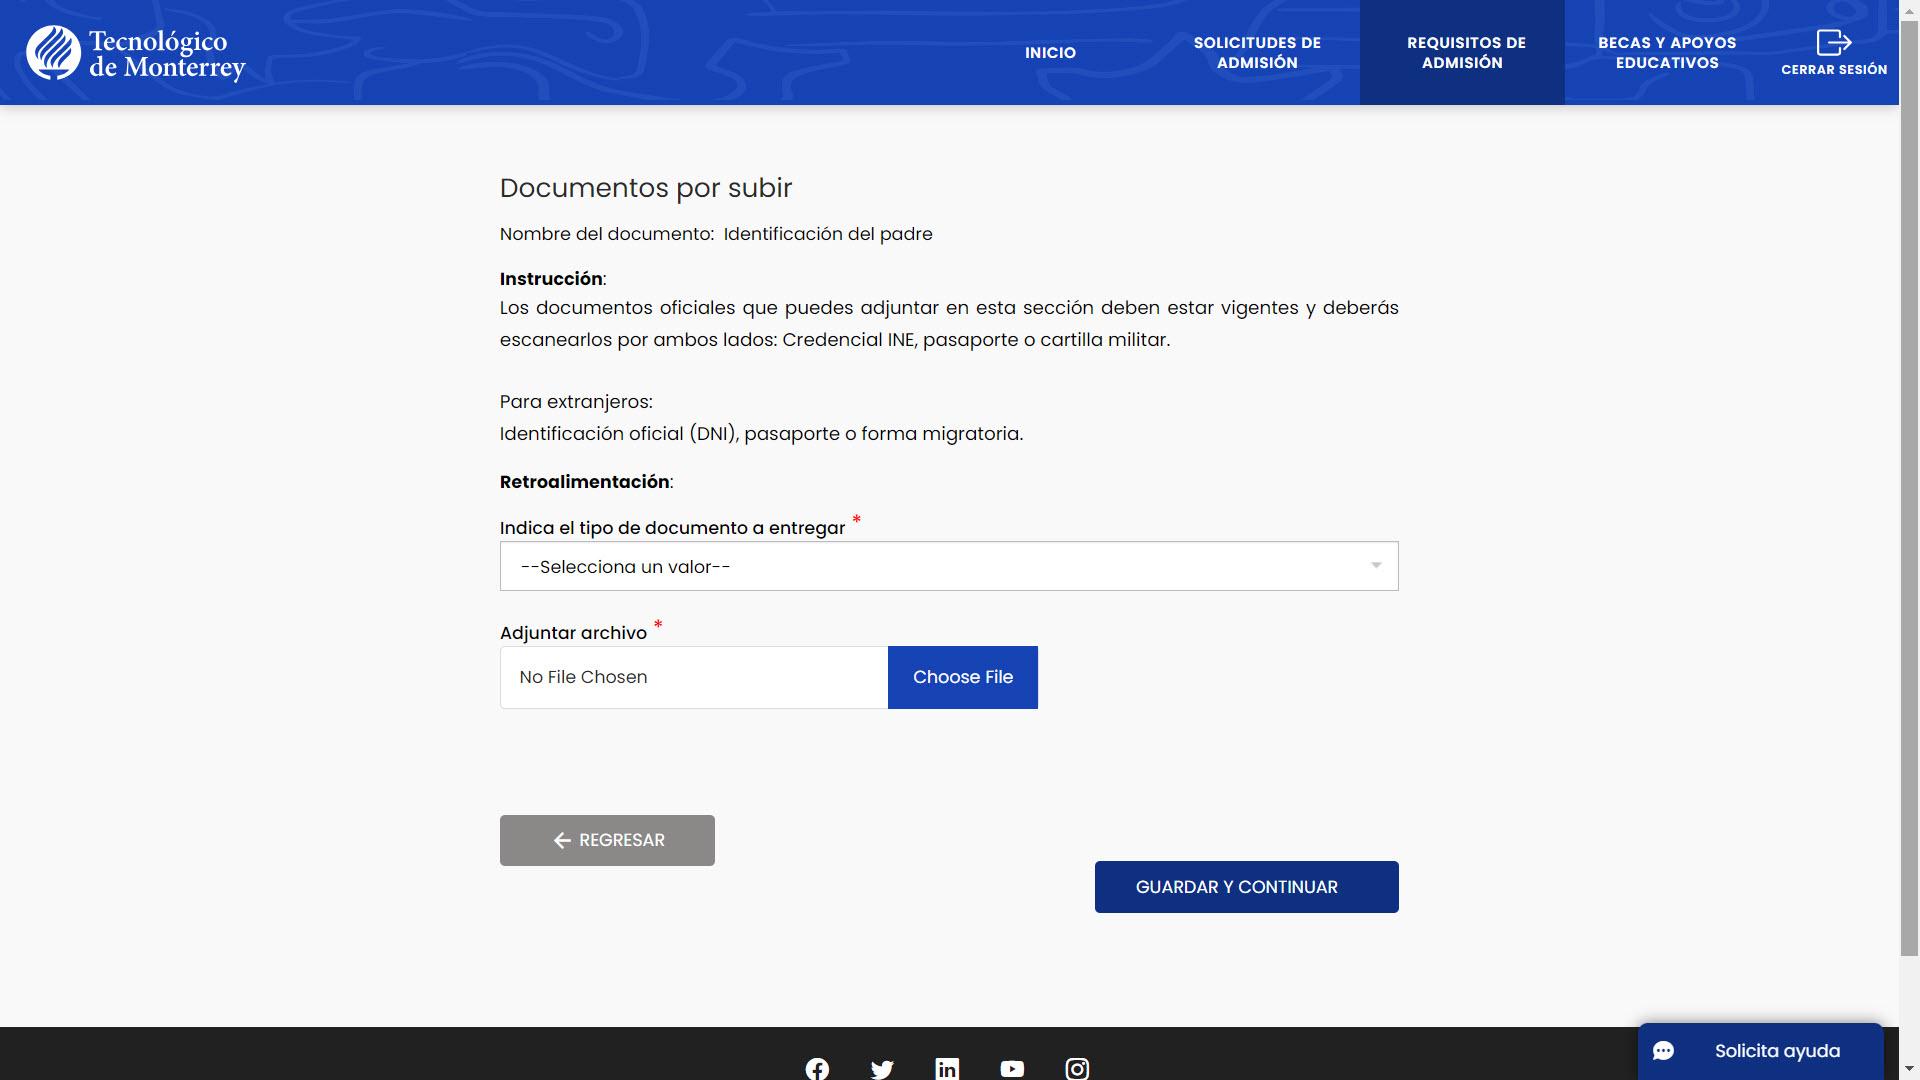The width and height of the screenshot is (1920, 1080).
Task: Click the chat bubble icon on Solicita ayuda
Action: coord(1663,1051)
